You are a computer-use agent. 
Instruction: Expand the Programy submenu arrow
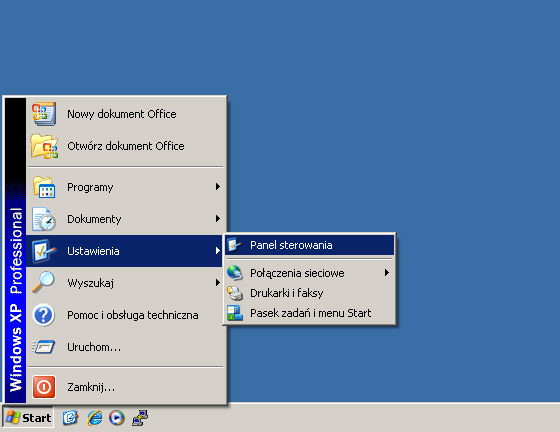[x=218, y=187]
